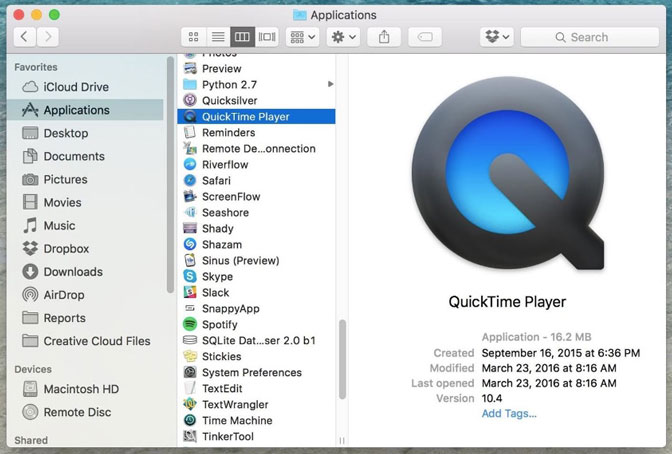Click the Shazam app icon
The image size is (672, 454).
(190, 244)
